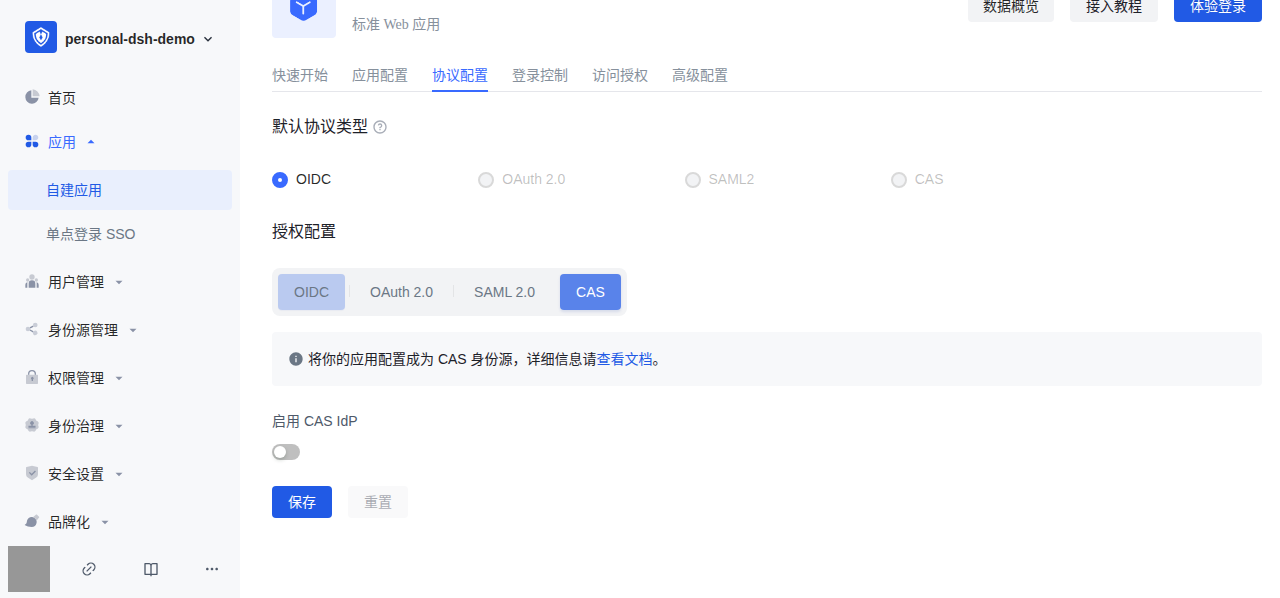The image size is (1280, 598).
Task: Click the 保存 button
Action: click(x=302, y=502)
